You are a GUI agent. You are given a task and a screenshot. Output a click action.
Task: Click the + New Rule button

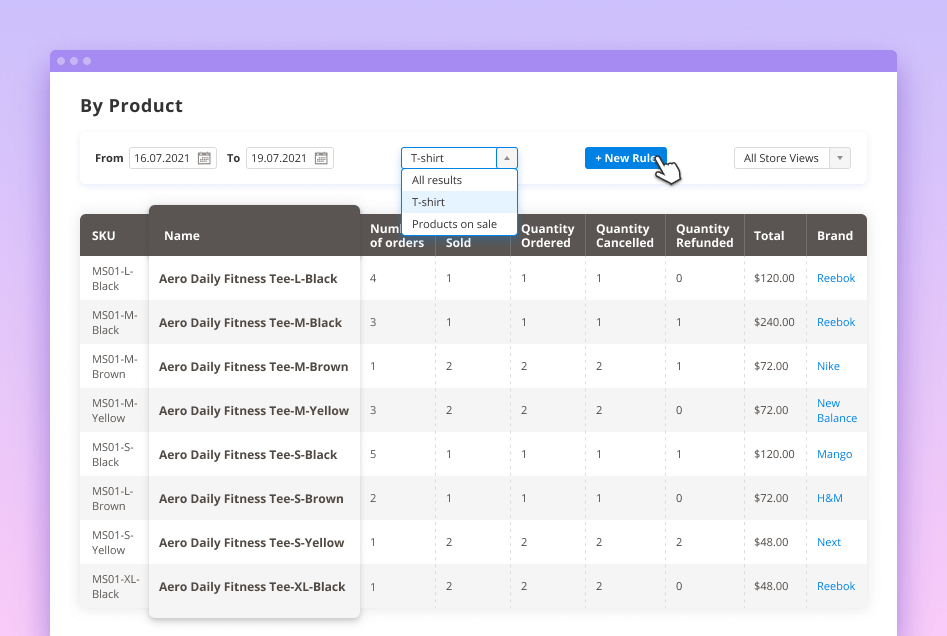pyautogui.click(x=625, y=158)
